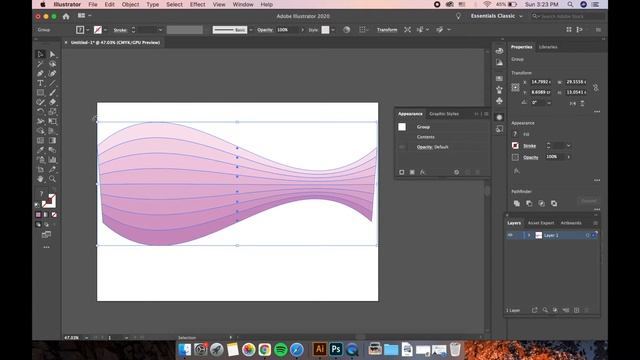Viewport: 640px width, 360px height.
Task: Select the Column Graph tool
Action: [x=52, y=160]
